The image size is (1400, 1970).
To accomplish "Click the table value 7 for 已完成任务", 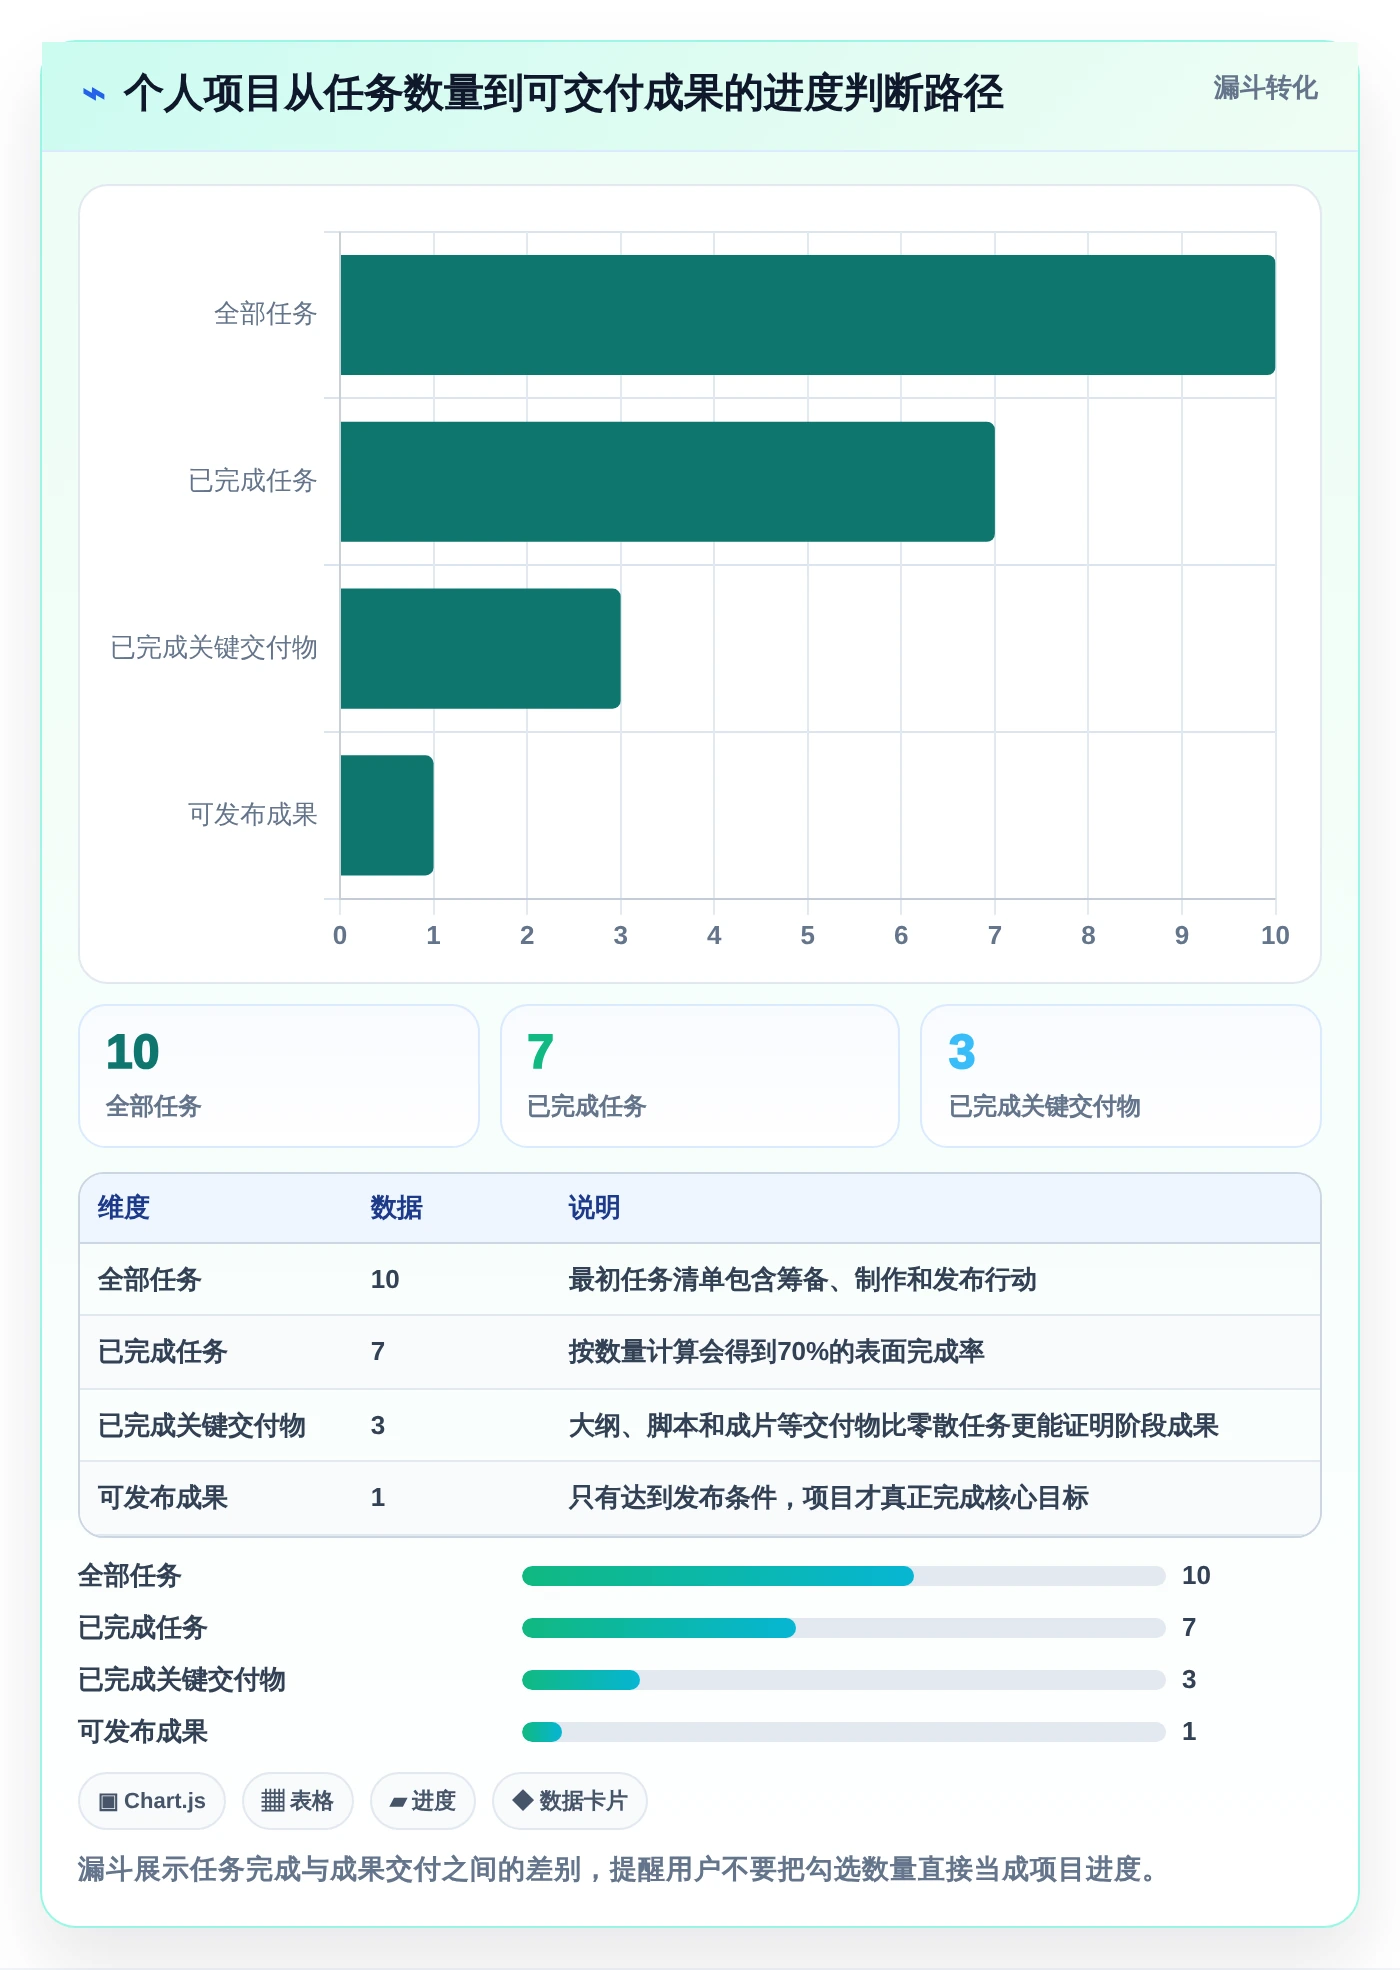I will click(x=378, y=1352).
